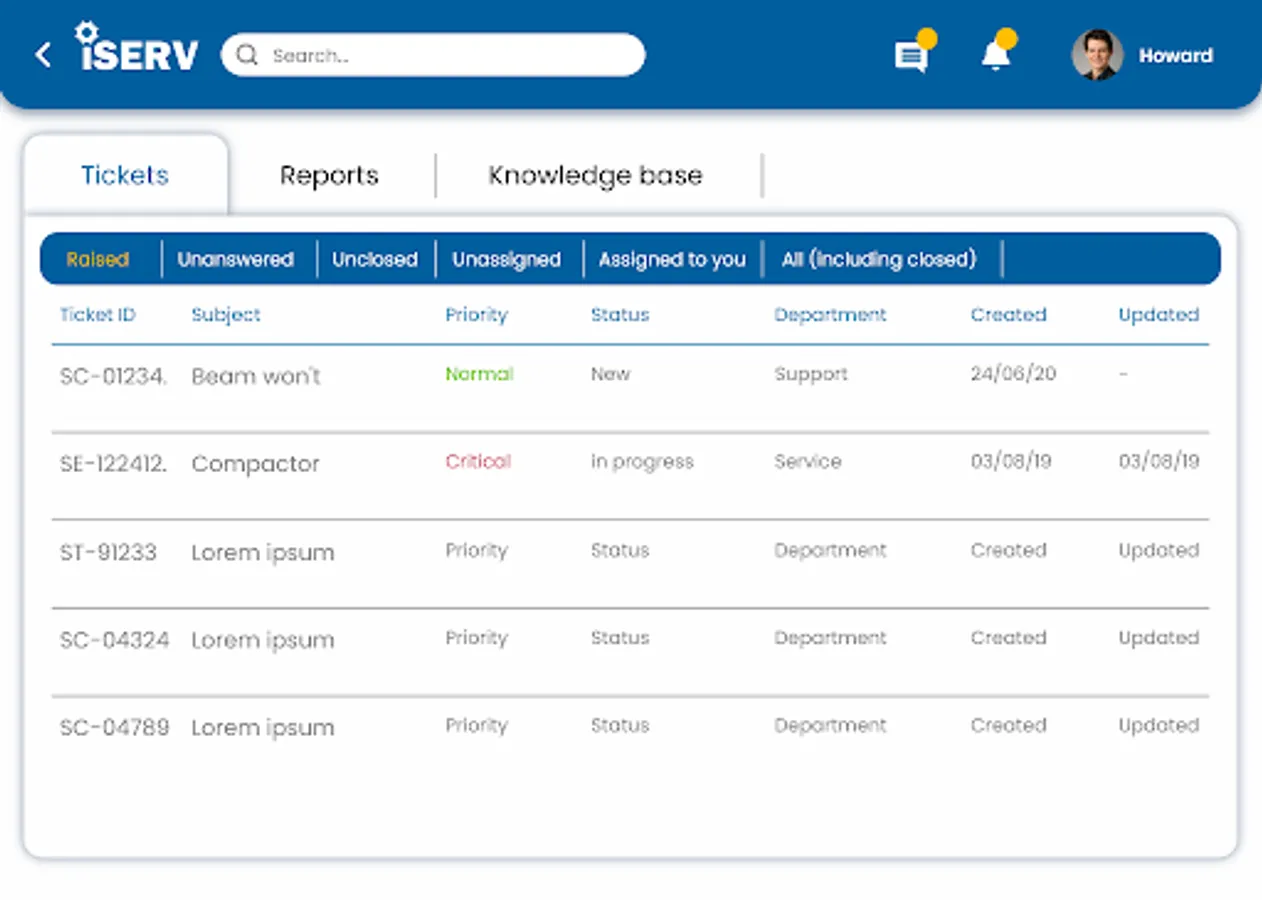The width and height of the screenshot is (1262, 900).
Task: Open the notifications bell icon
Action: coord(995,56)
